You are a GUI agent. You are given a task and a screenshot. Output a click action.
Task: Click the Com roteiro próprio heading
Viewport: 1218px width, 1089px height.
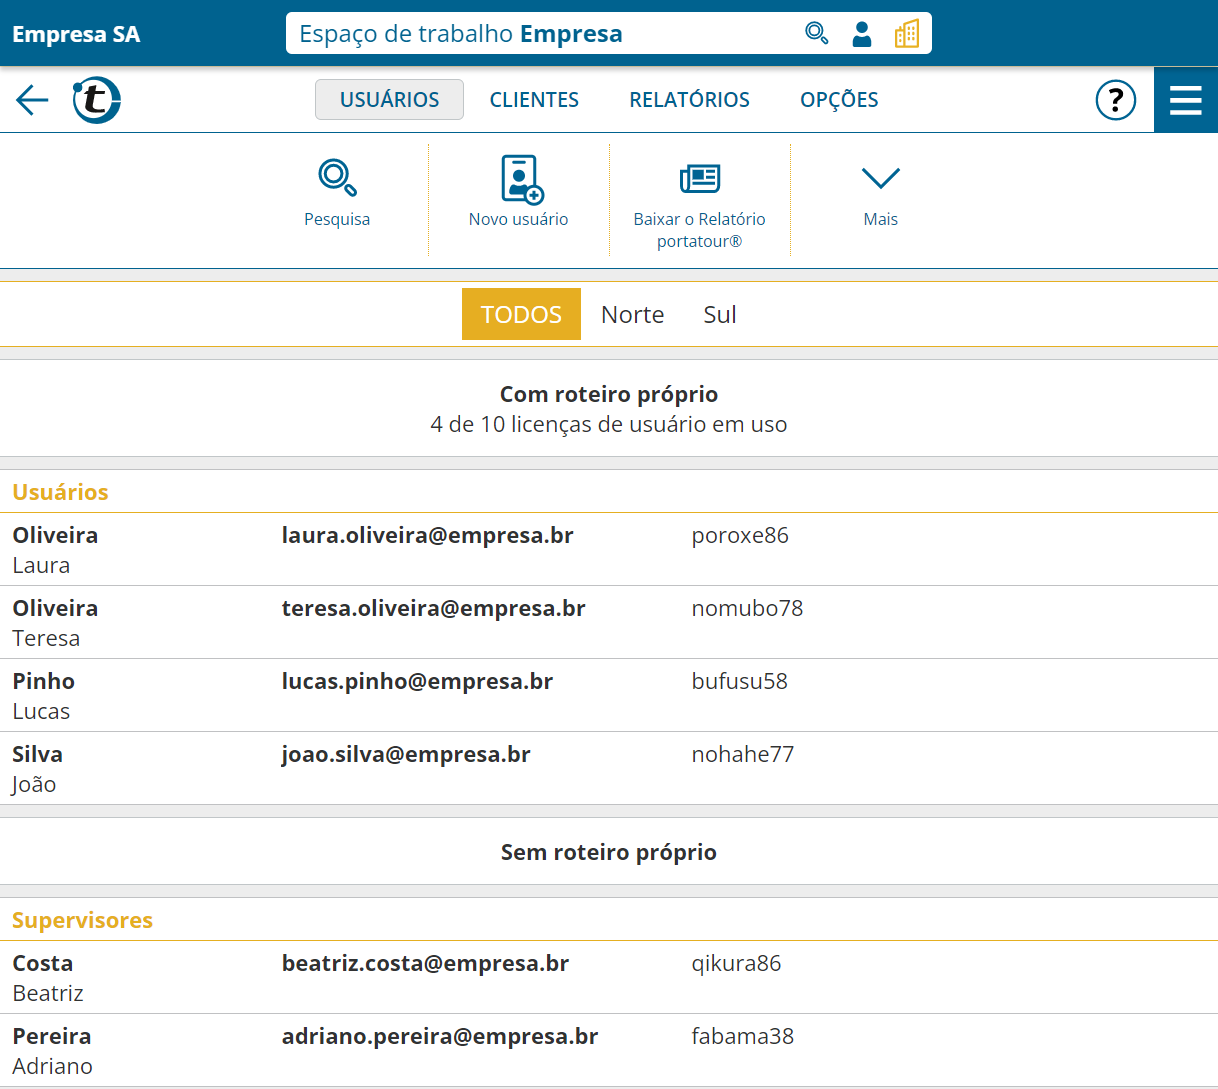609,394
